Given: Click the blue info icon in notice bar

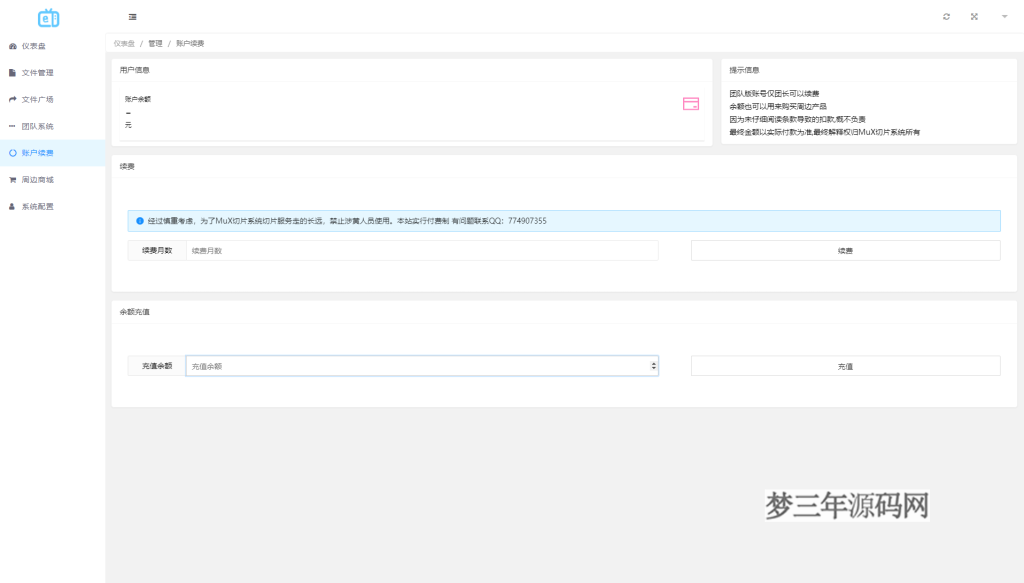Looking at the screenshot, I should click(x=140, y=221).
